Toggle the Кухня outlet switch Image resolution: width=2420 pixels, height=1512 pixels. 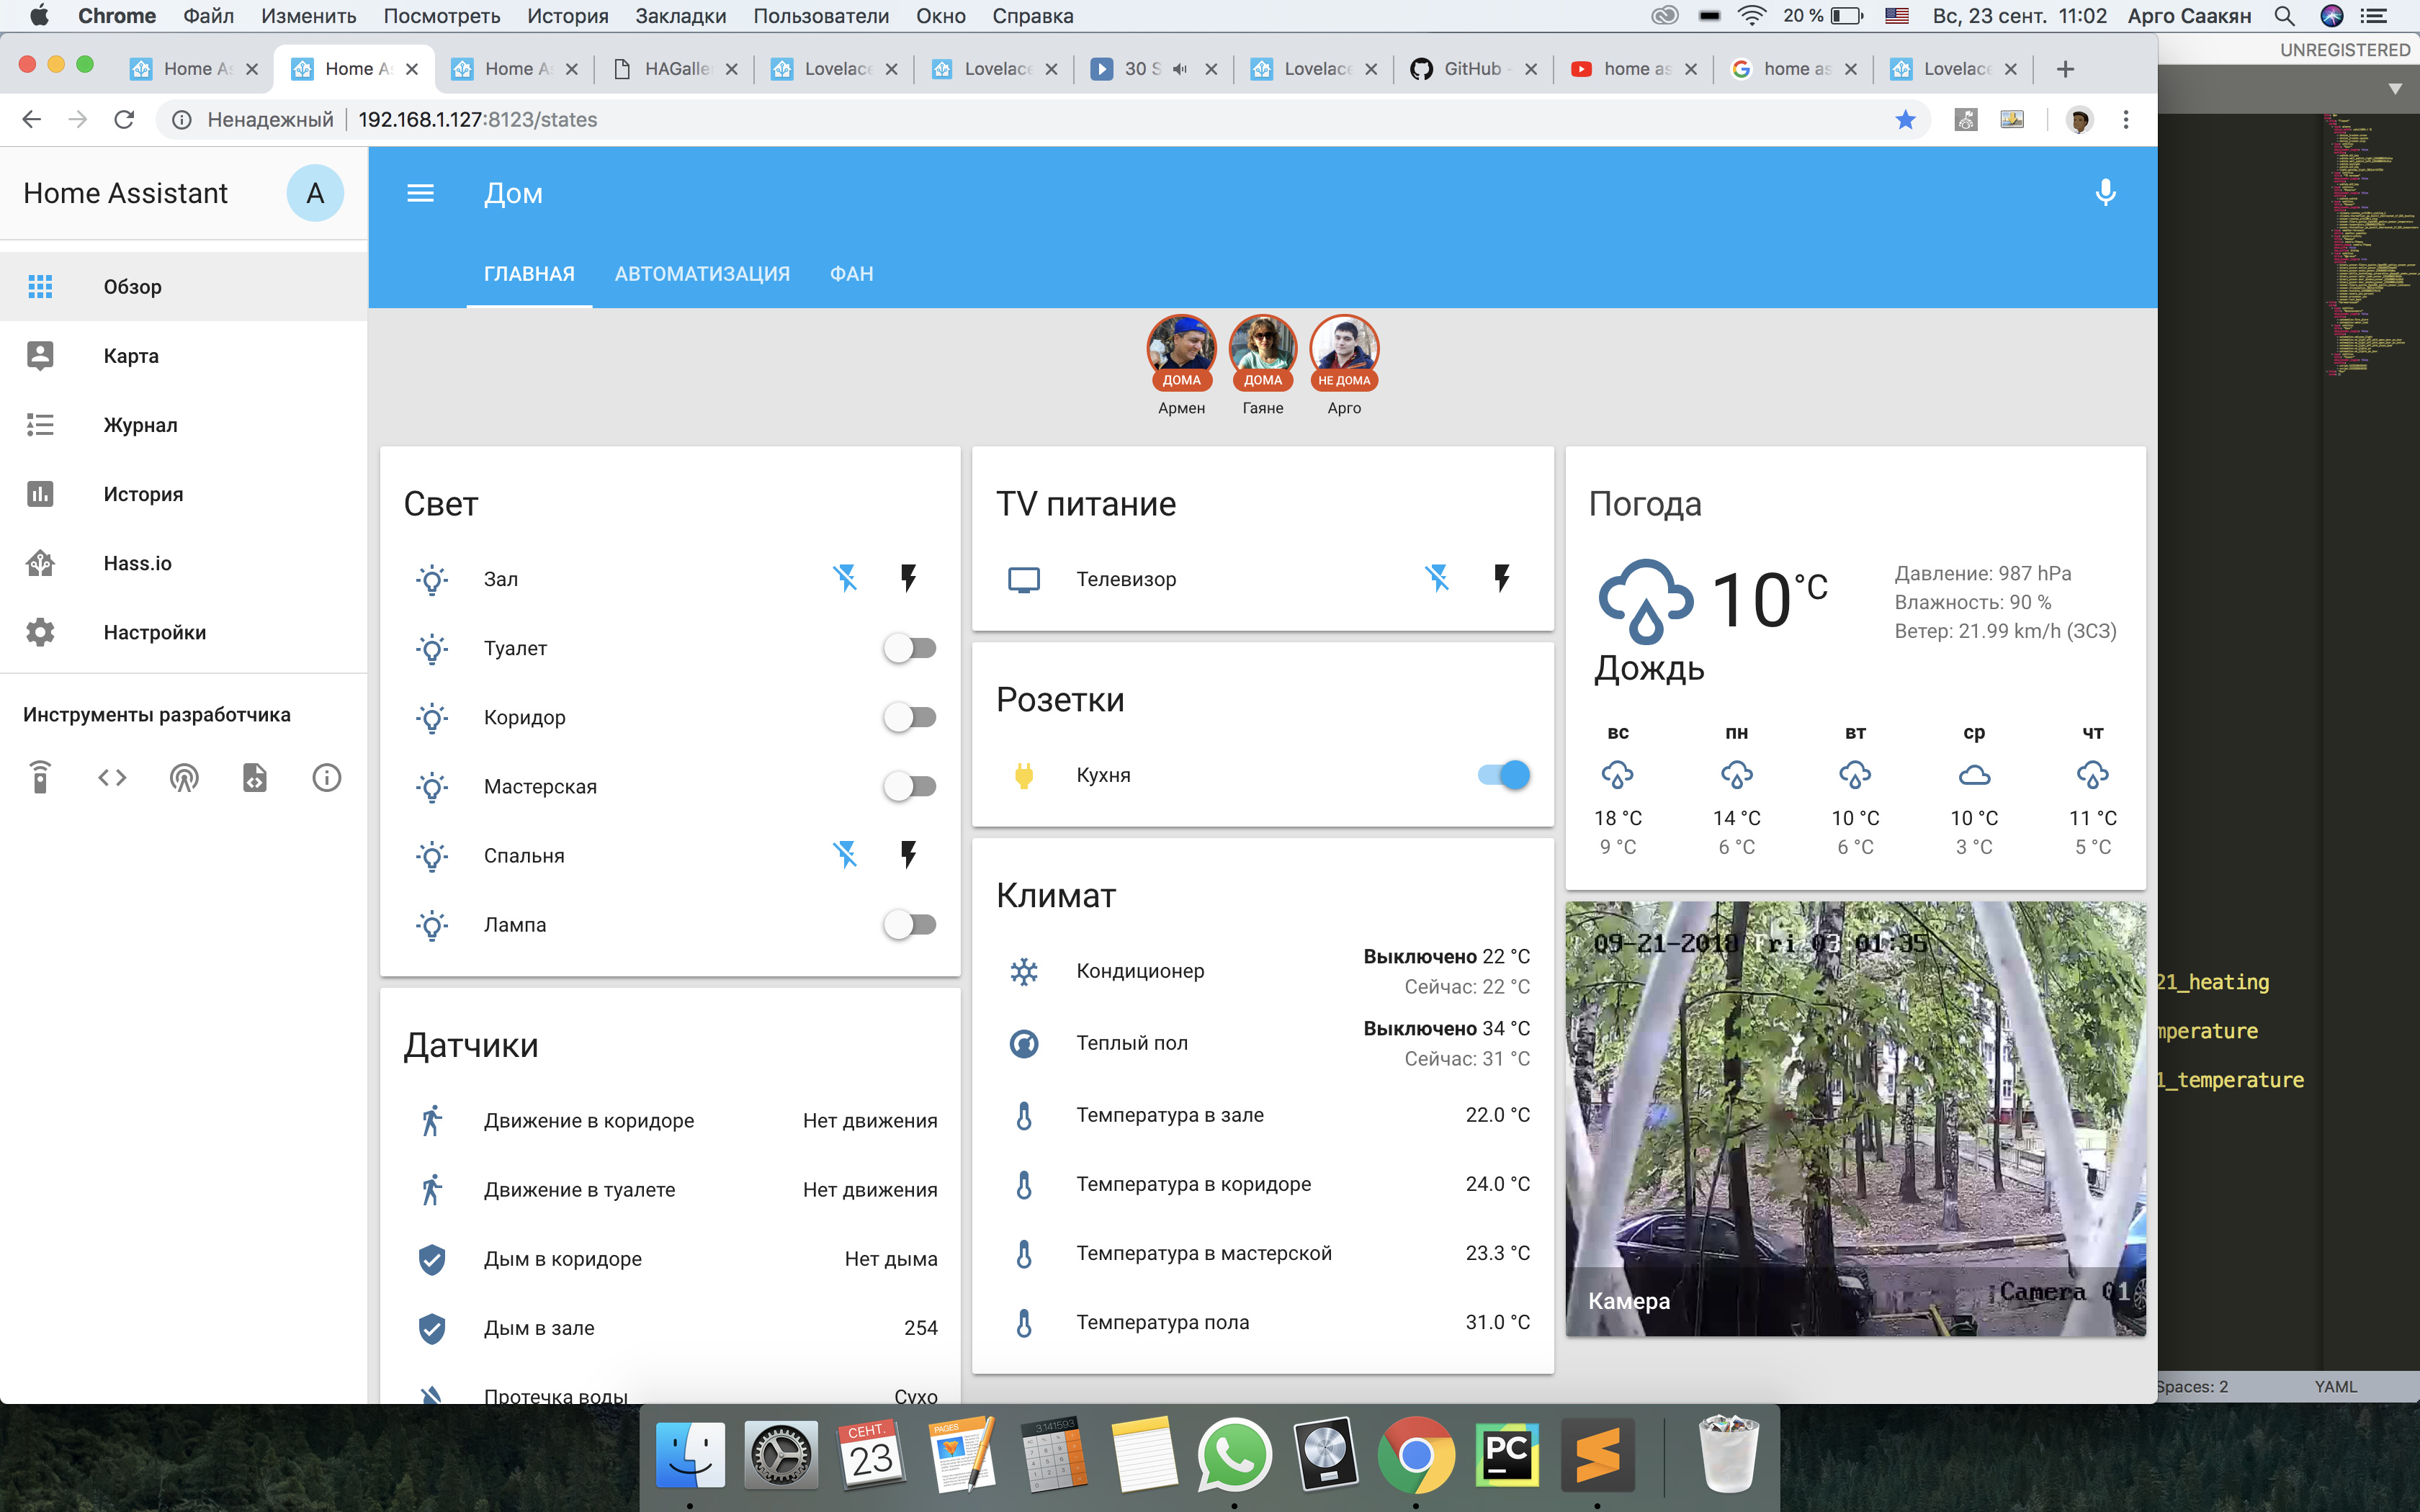(x=1503, y=775)
